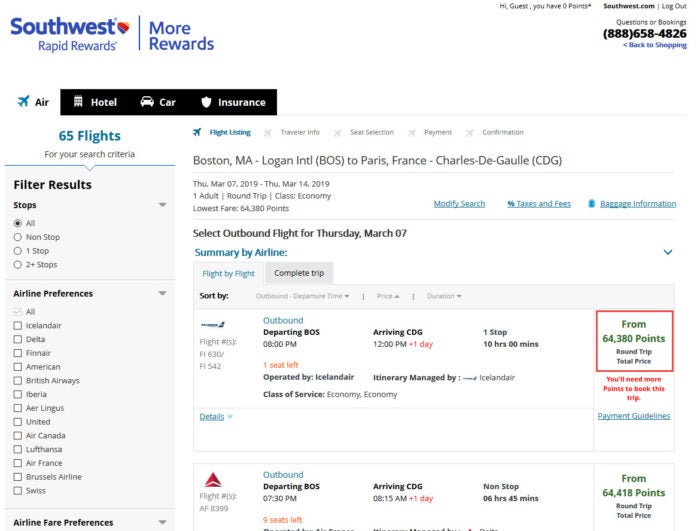Check the Air Canada checkbox
Viewport: 697px width, 531px height.
click(18, 436)
